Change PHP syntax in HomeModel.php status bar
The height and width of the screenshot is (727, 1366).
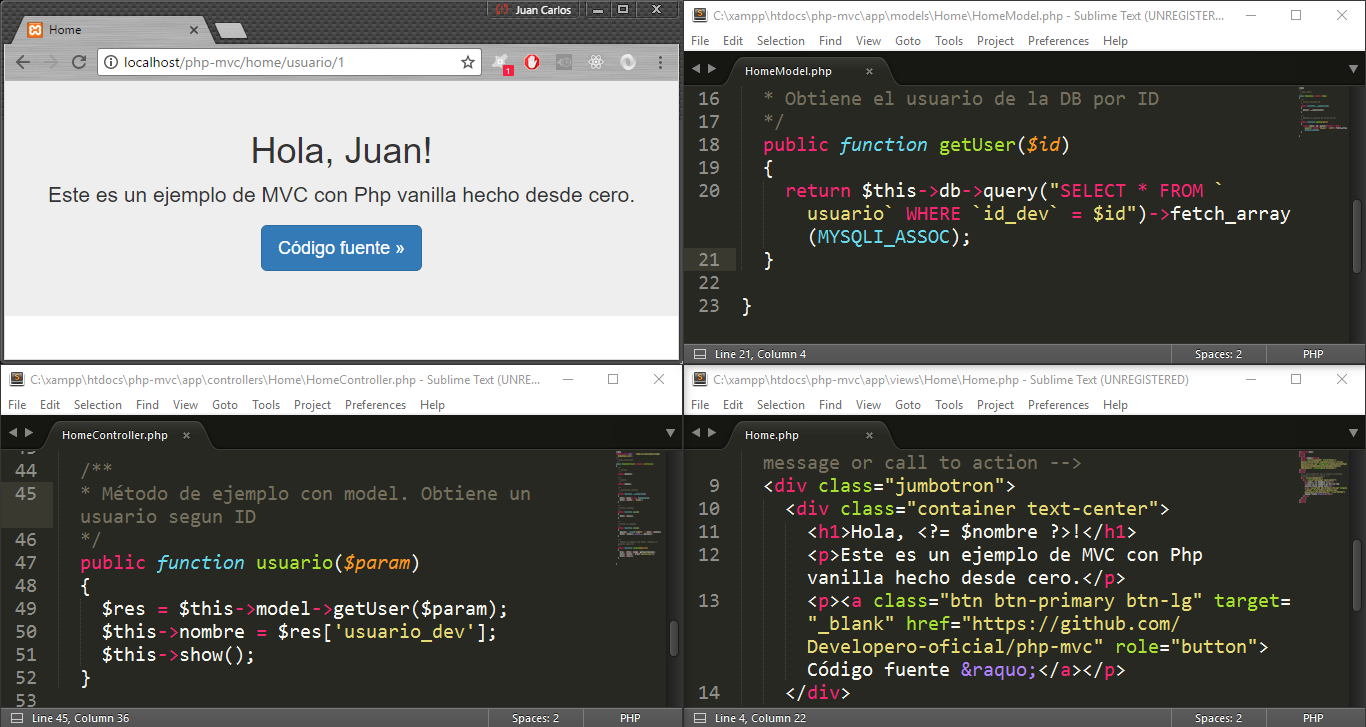coord(1313,354)
